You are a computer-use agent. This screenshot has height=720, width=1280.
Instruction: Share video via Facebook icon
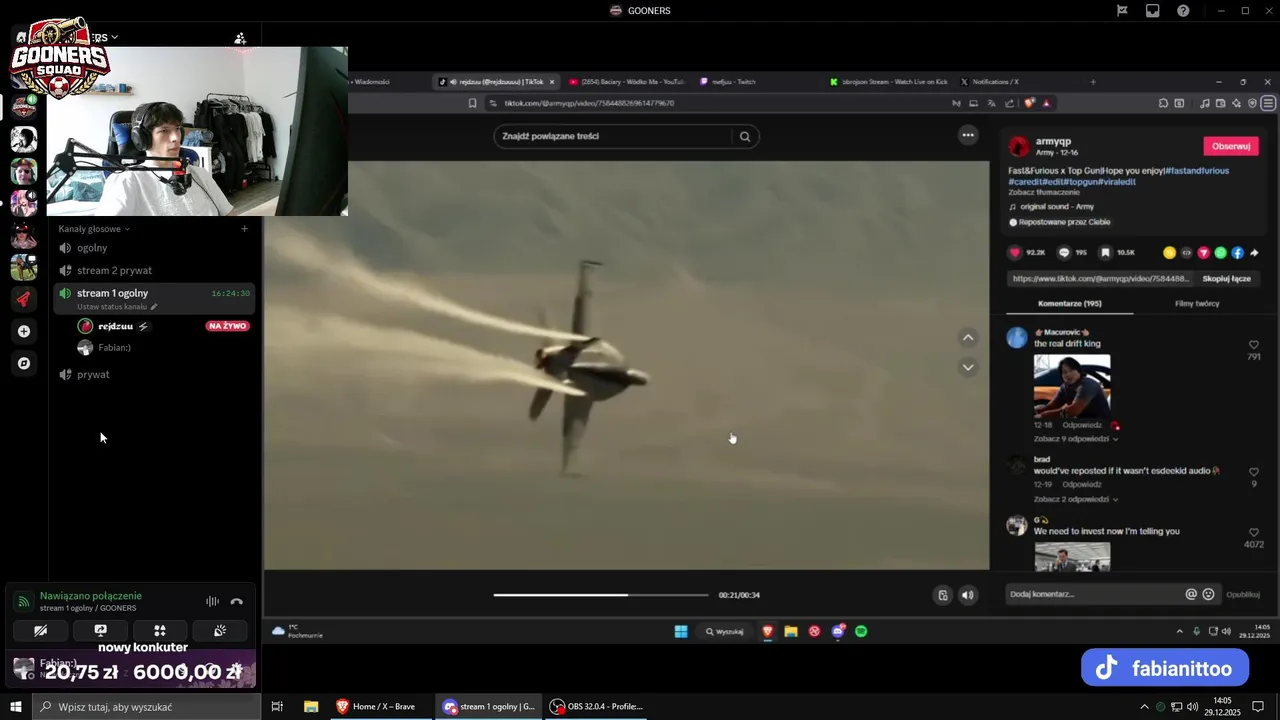[x=1237, y=253]
